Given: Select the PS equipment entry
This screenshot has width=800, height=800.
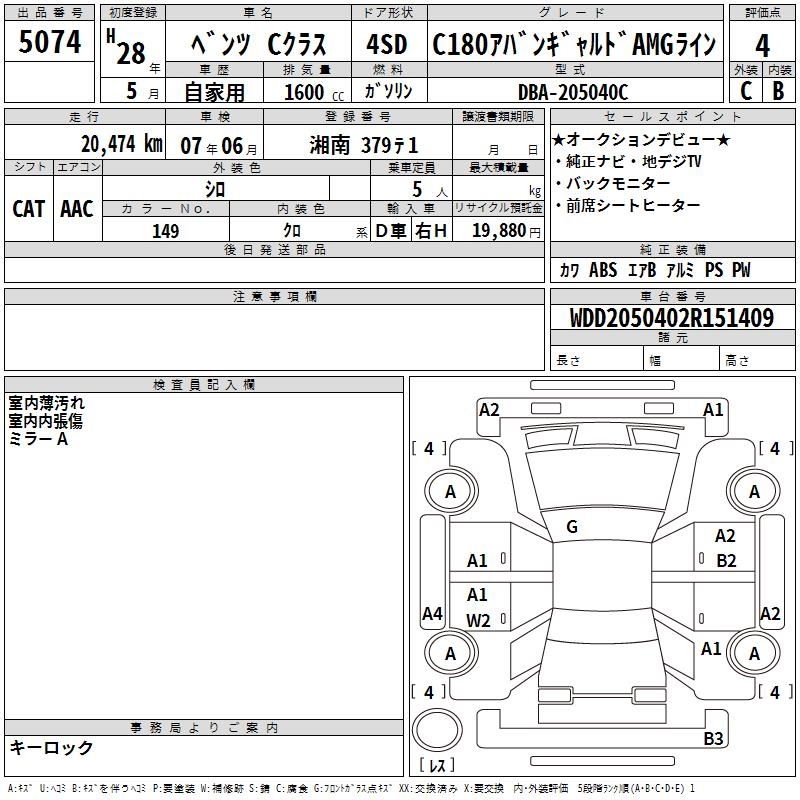Looking at the screenshot, I should tap(714, 270).
